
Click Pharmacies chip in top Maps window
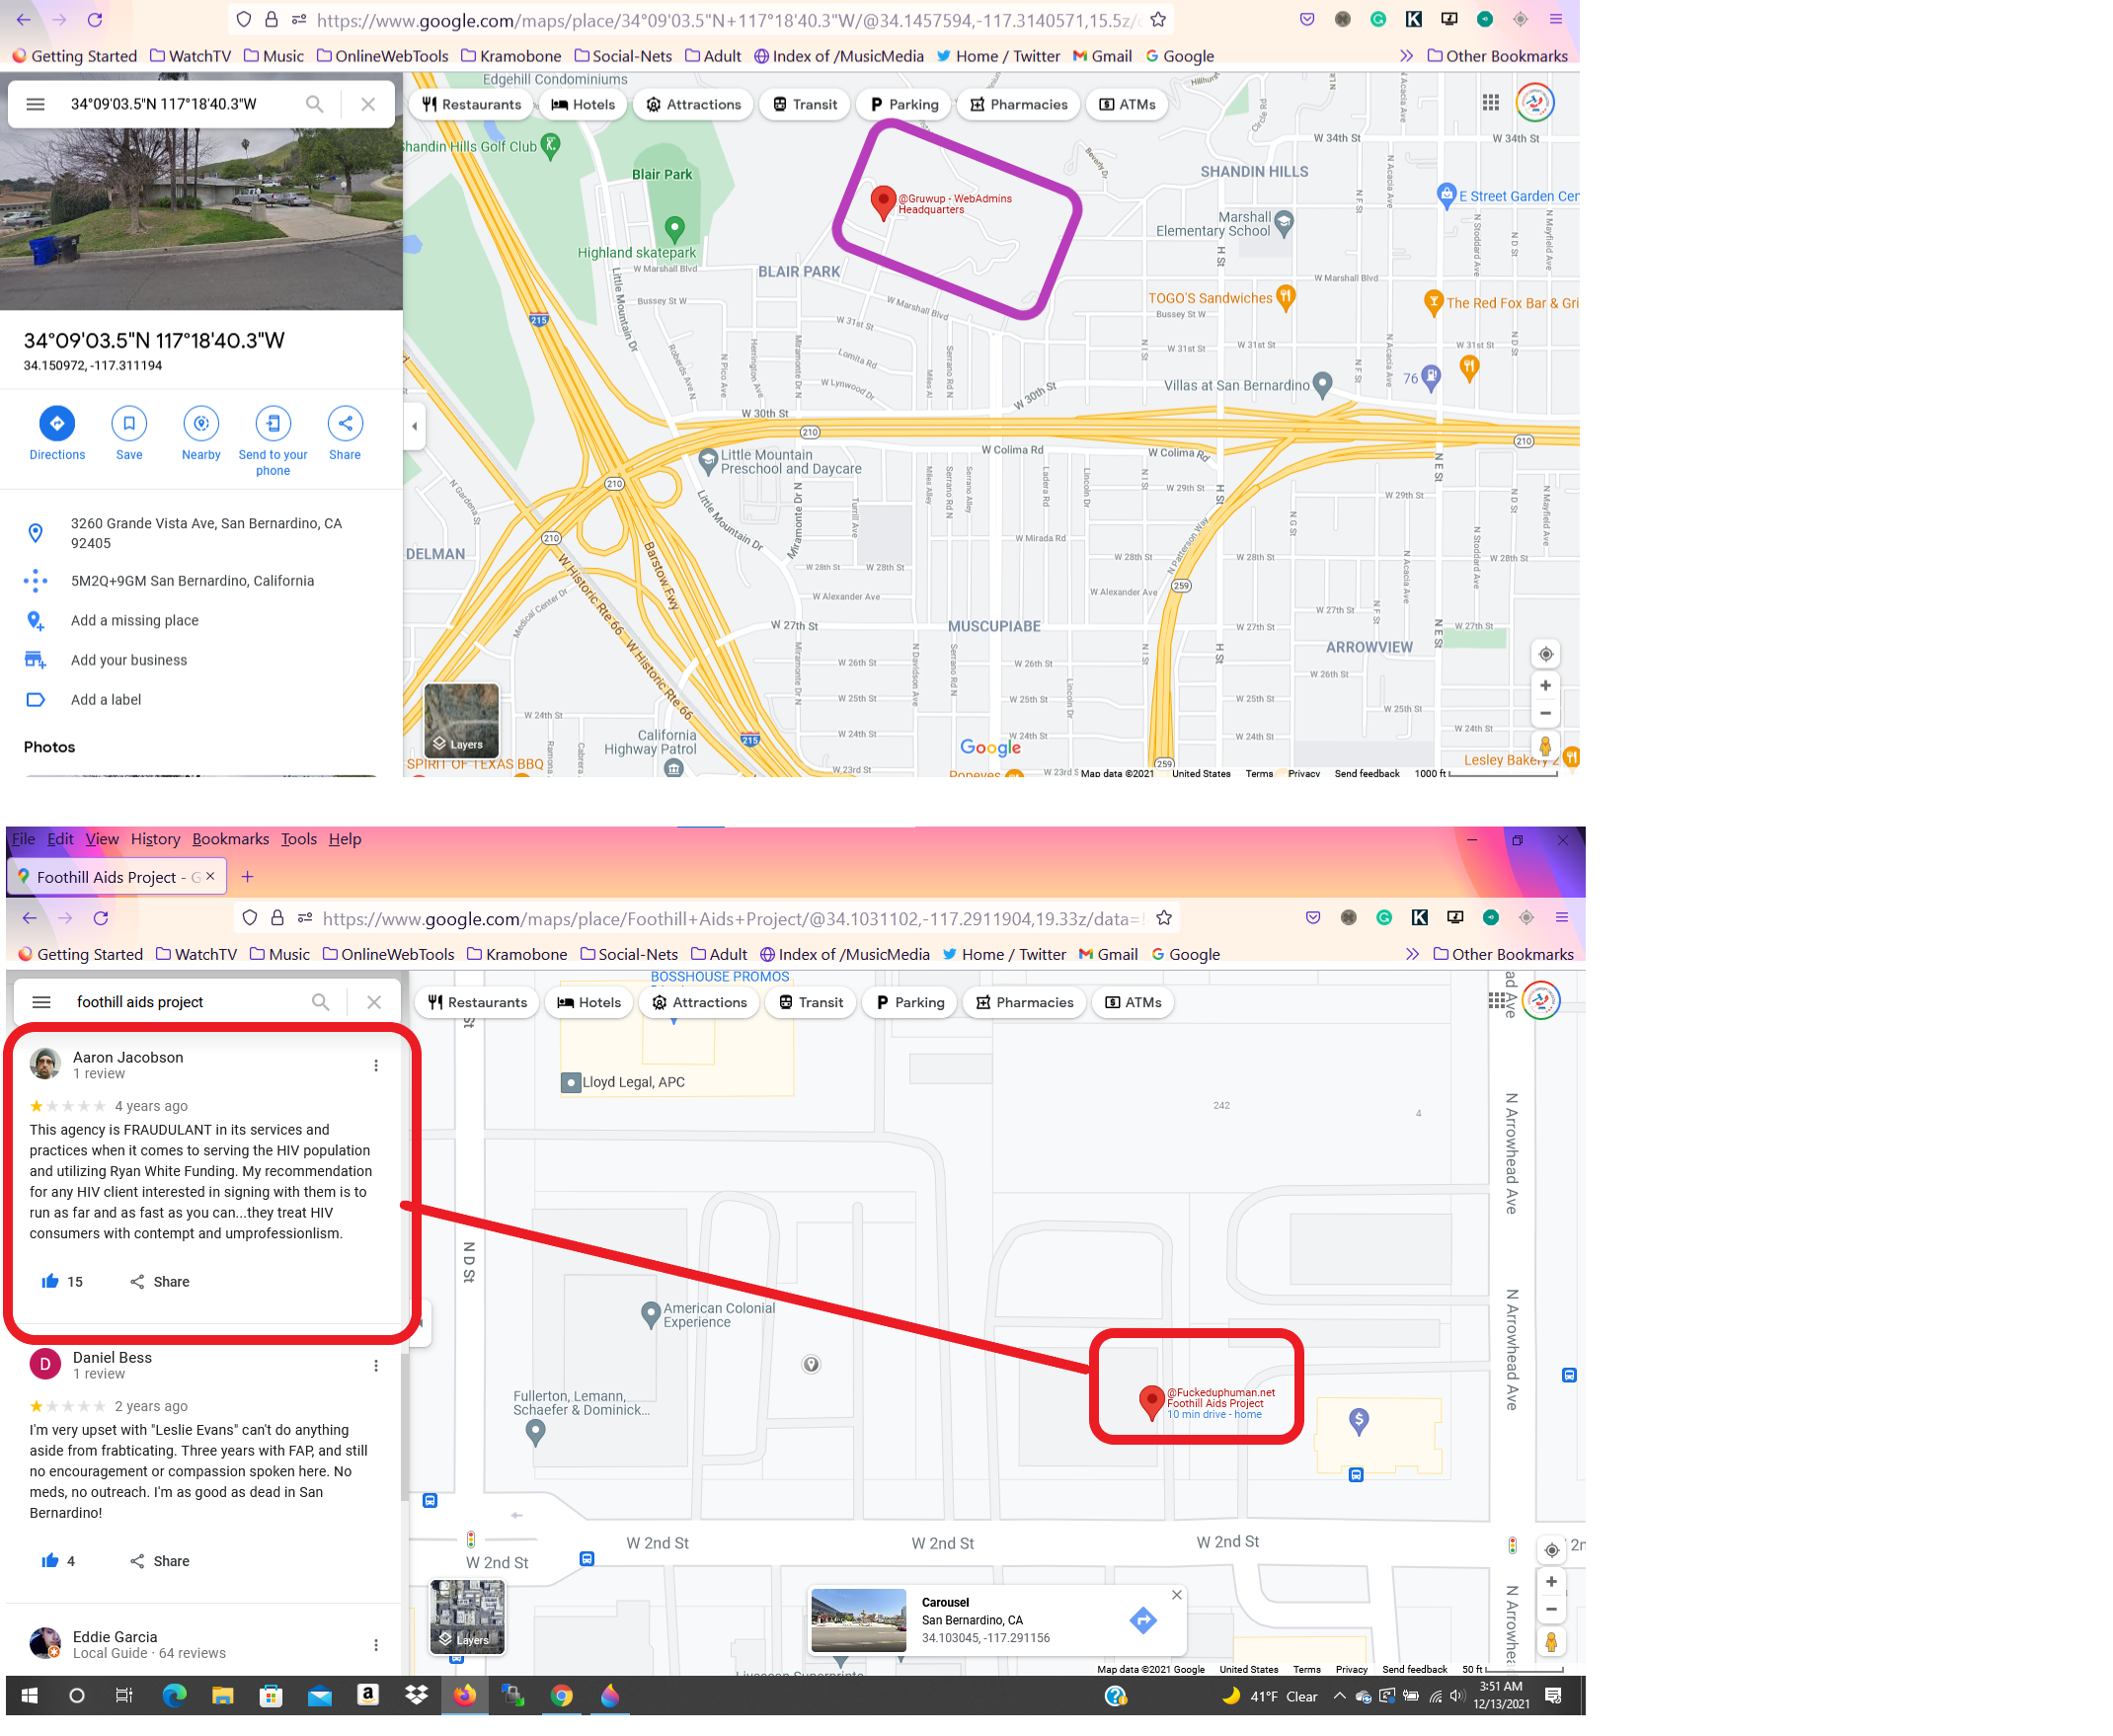click(1018, 104)
